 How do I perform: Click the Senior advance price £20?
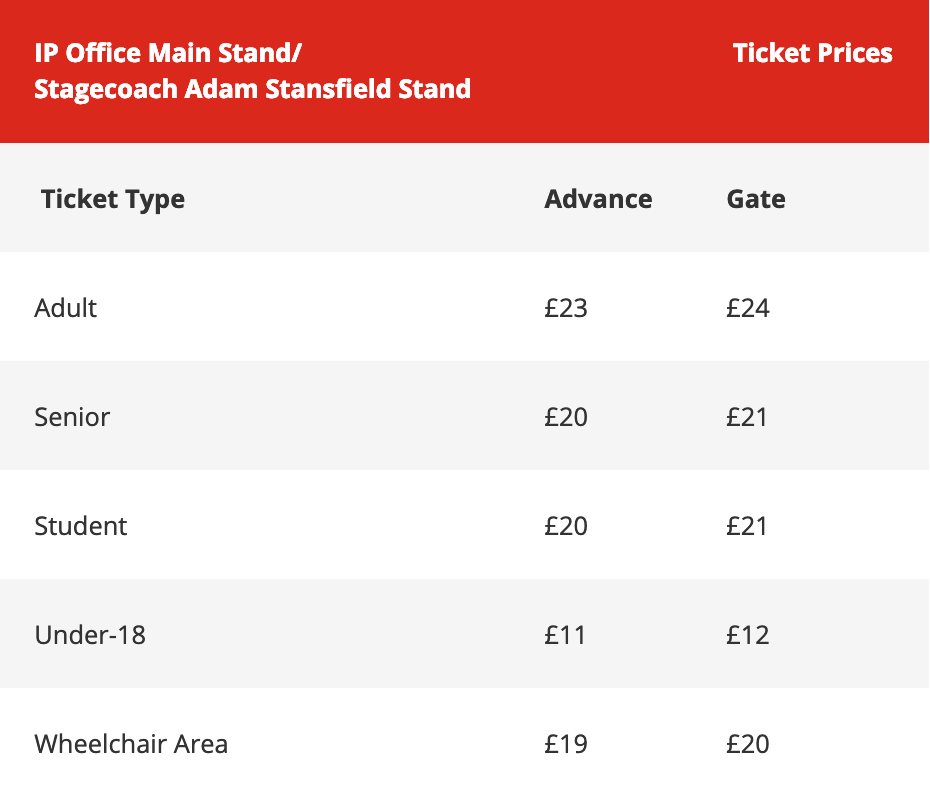pyautogui.click(x=566, y=417)
